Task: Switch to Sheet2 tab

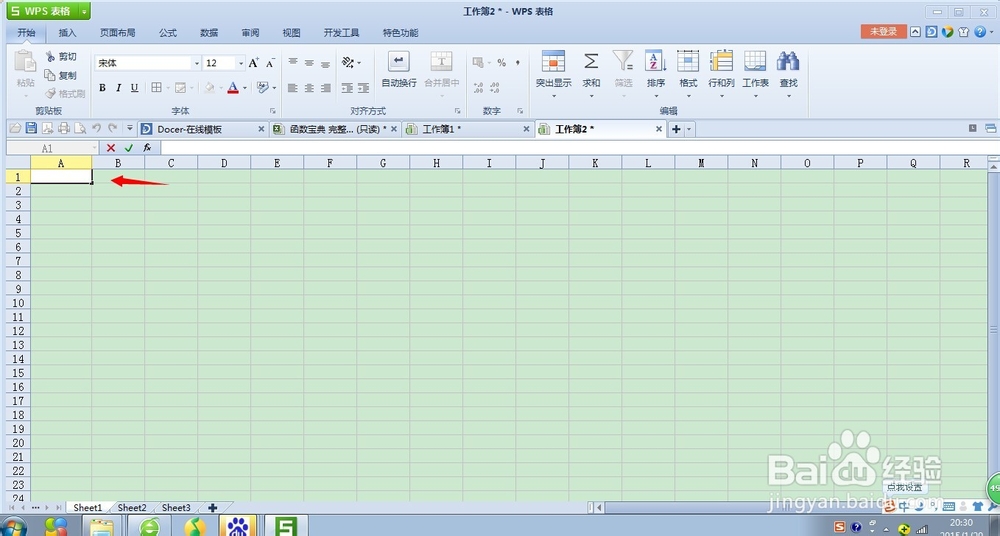Action: 132,508
